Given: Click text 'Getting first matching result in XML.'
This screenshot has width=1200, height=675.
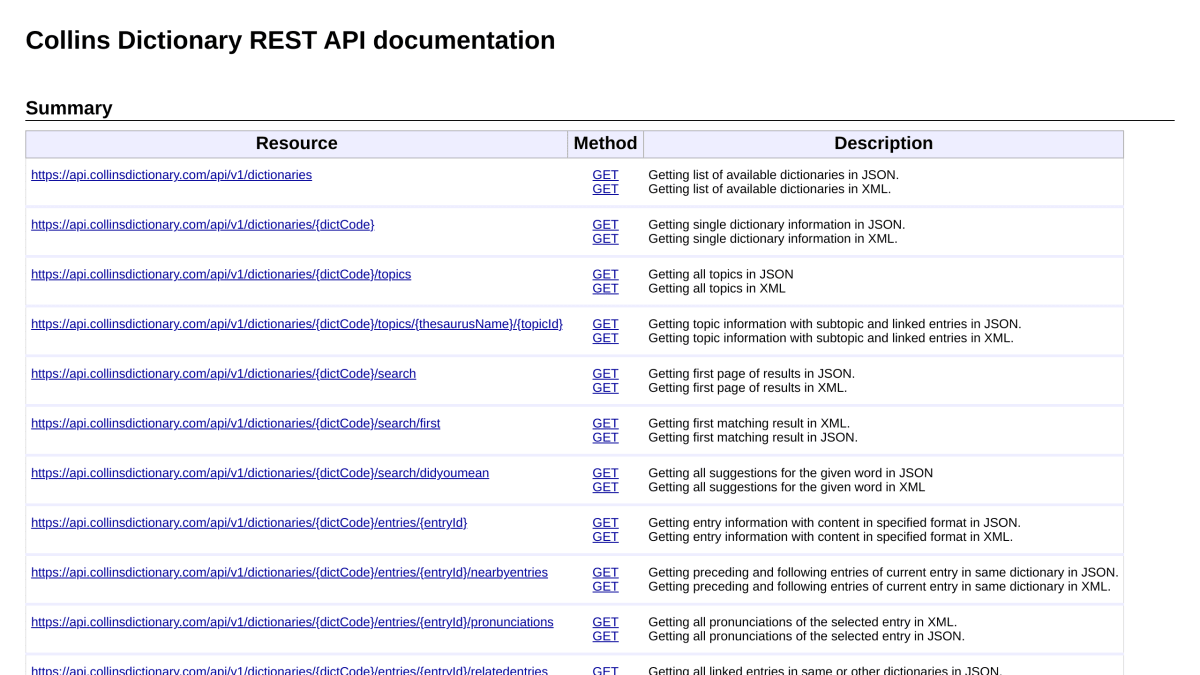Looking at the screenshot, I should (x=749, y=423).
